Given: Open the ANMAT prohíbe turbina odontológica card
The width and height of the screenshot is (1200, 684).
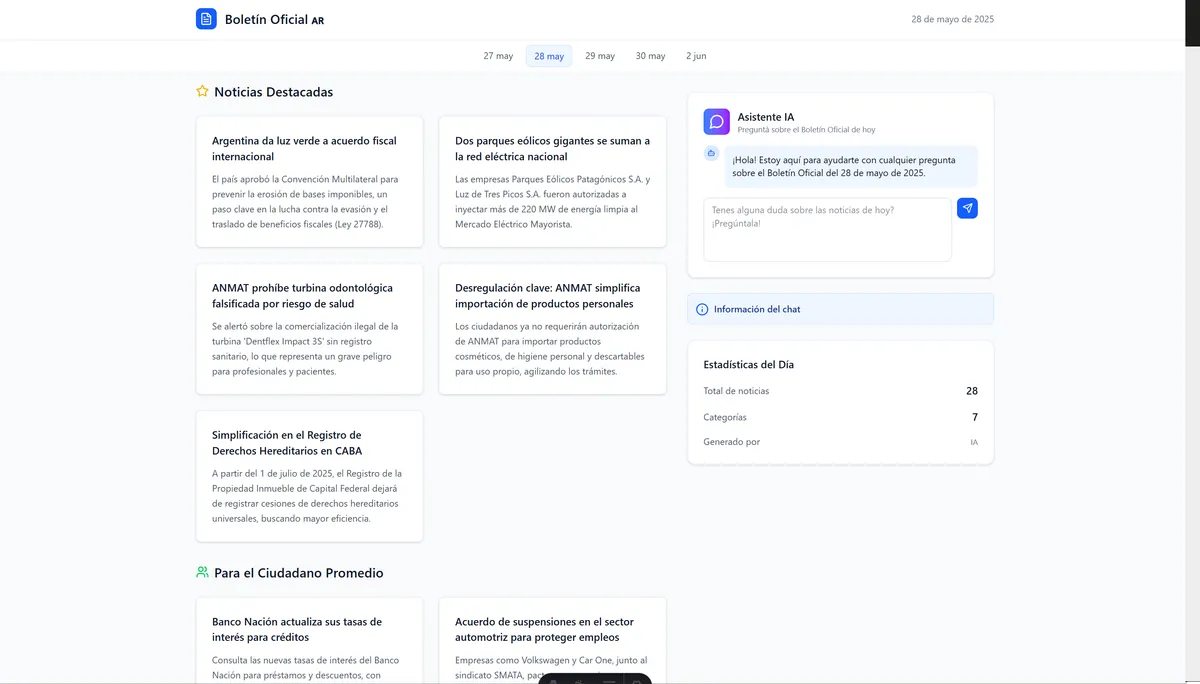Looking at the screenshot, I should pyautogui.click(x=309, y=329).
